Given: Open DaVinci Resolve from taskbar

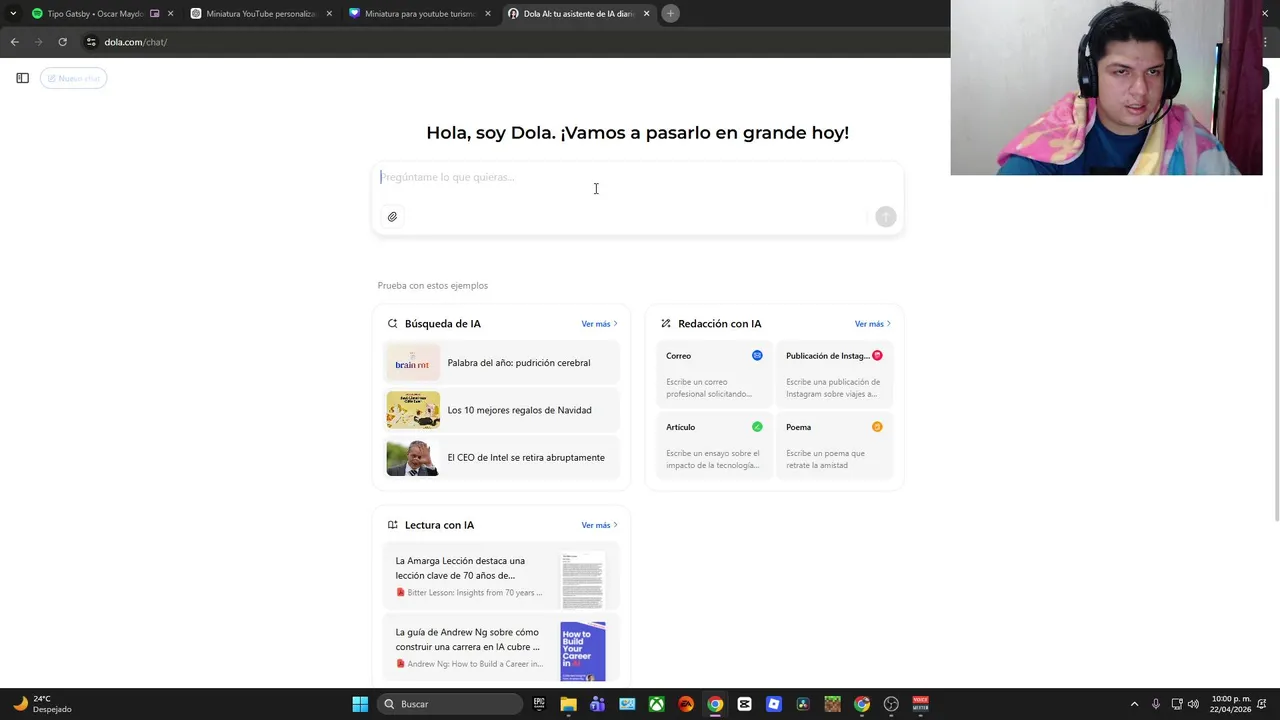Looking at the screenshot, I should (x=802, y=704).
